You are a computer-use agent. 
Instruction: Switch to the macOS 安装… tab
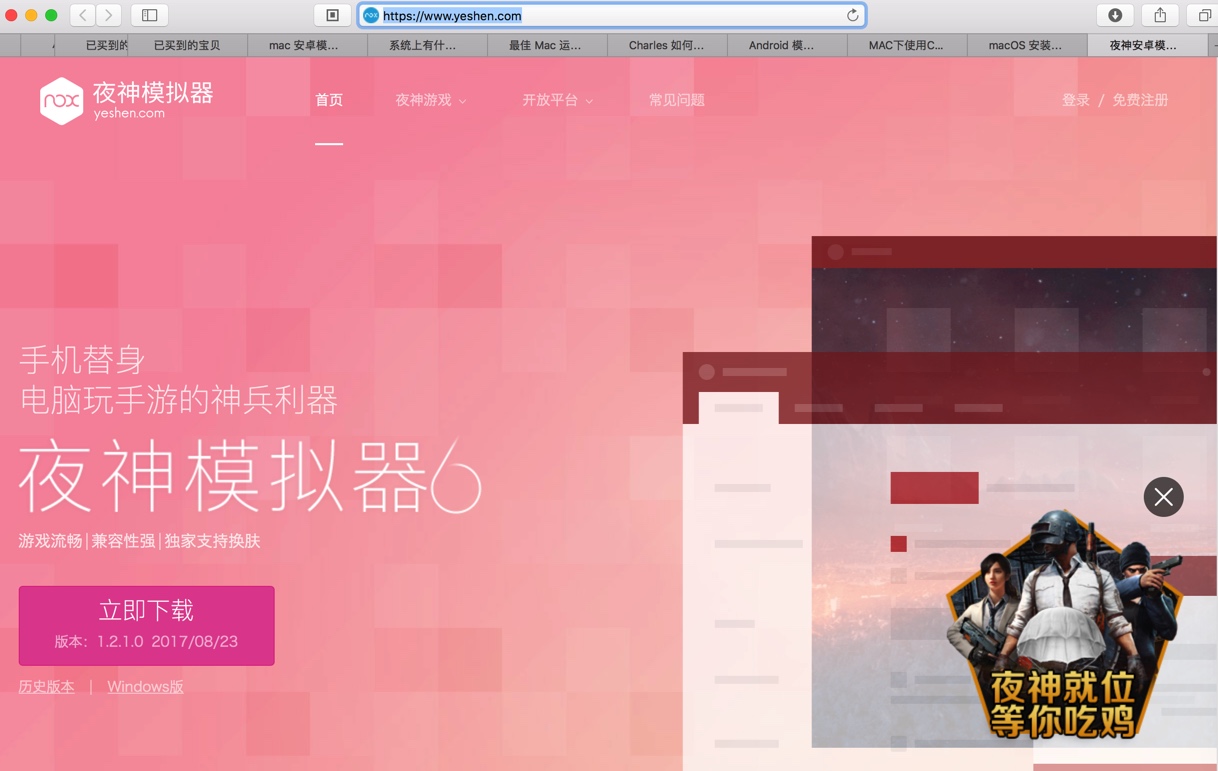tap(1025, 45)
